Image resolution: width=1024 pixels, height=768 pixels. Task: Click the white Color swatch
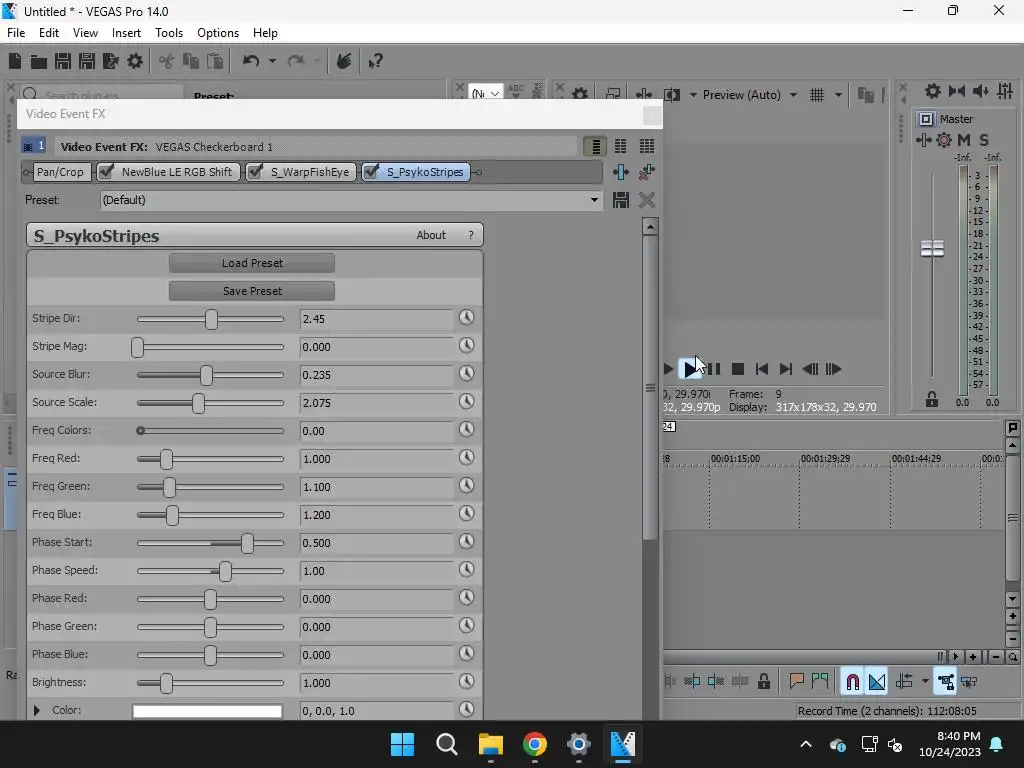[207, 711]
